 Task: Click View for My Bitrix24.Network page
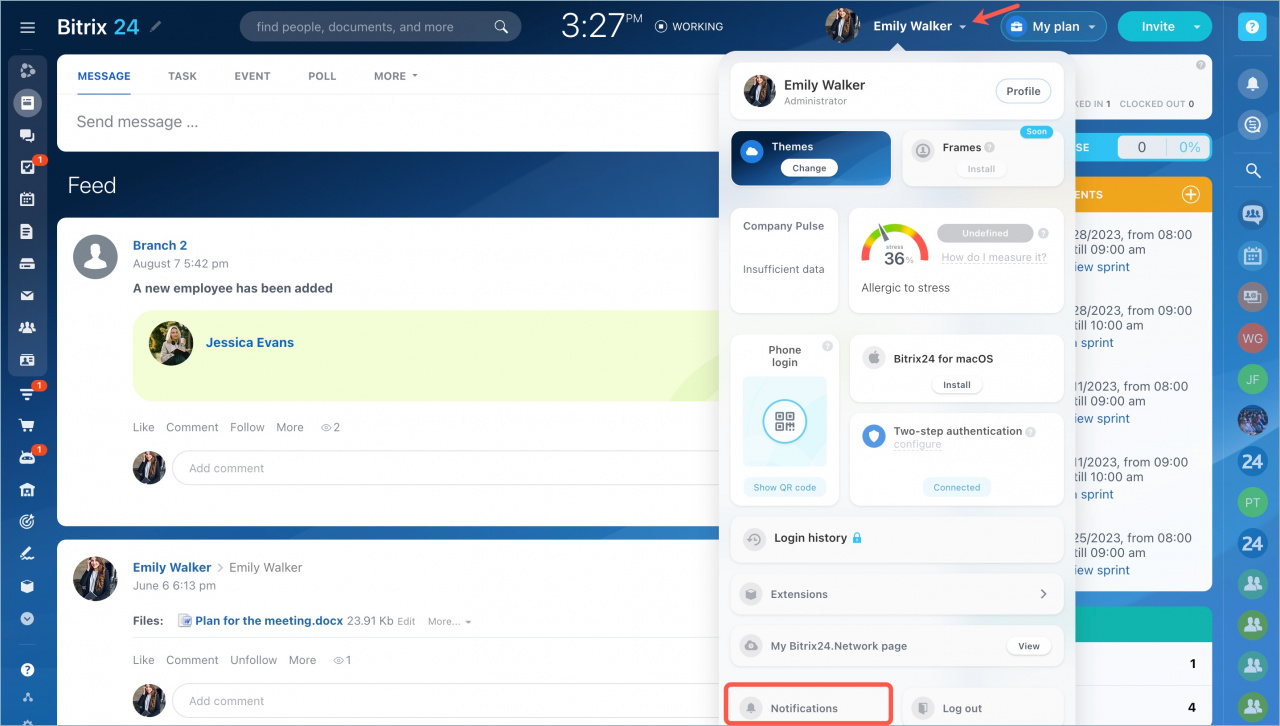click(1029, 646)
